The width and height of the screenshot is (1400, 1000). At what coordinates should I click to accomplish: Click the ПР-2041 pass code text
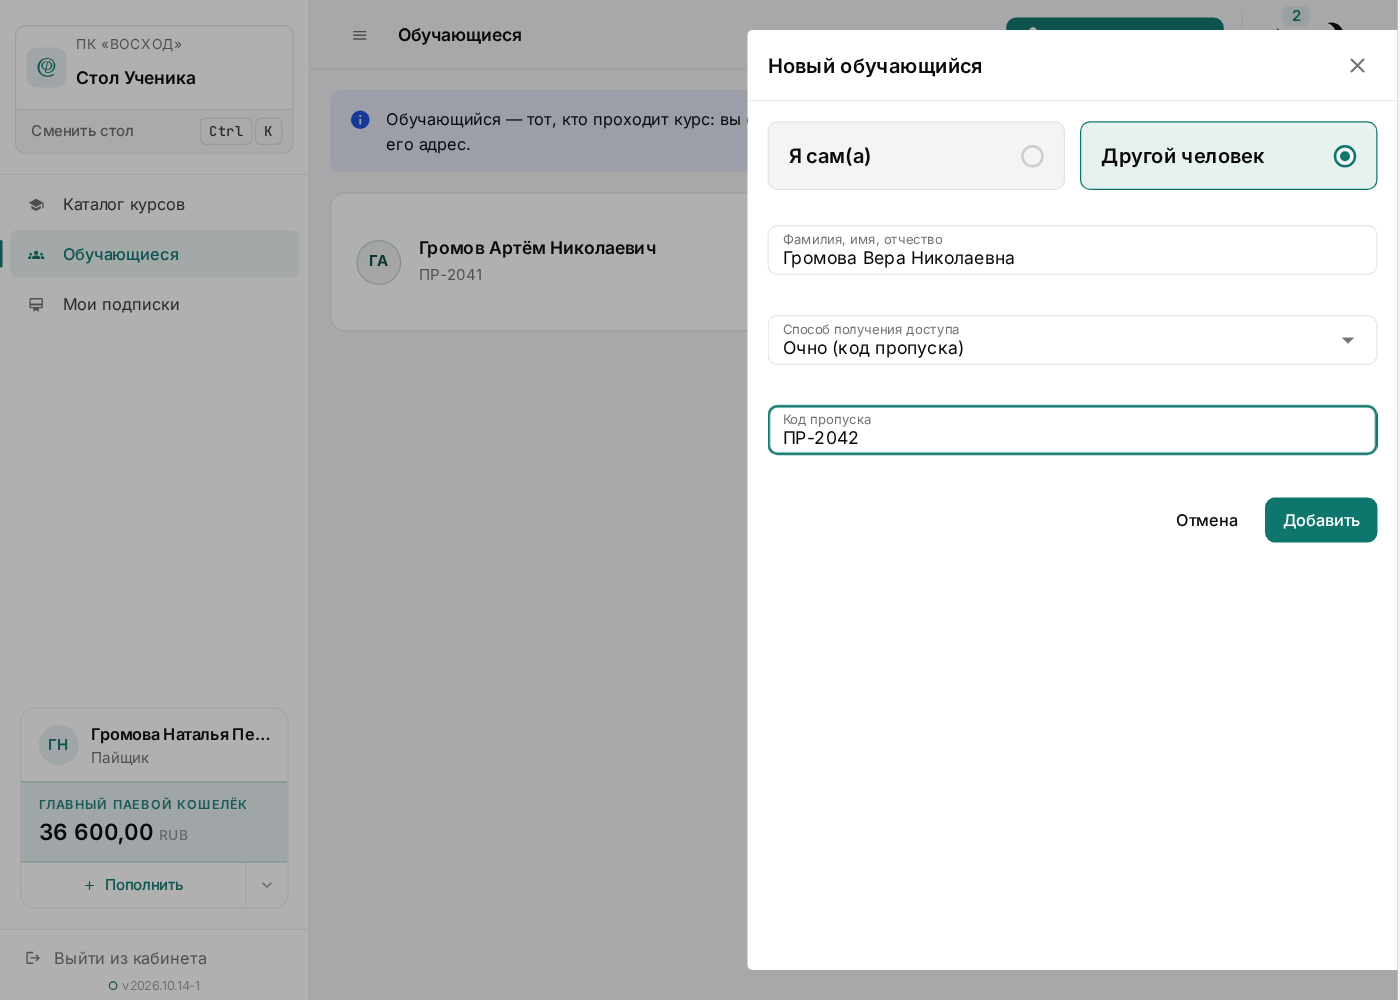click(451, 275)
